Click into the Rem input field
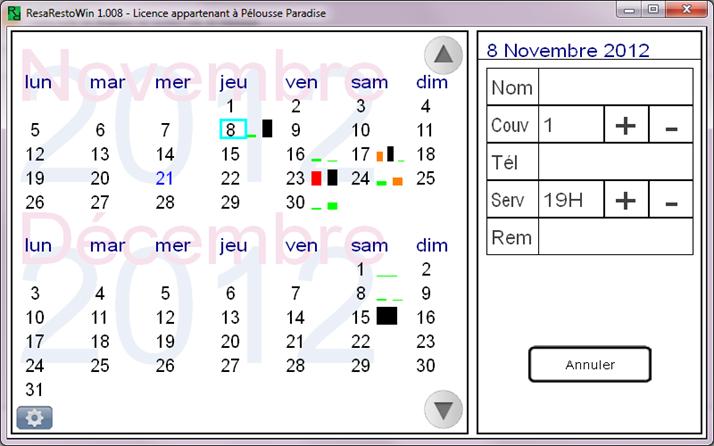 click(616, 236)
